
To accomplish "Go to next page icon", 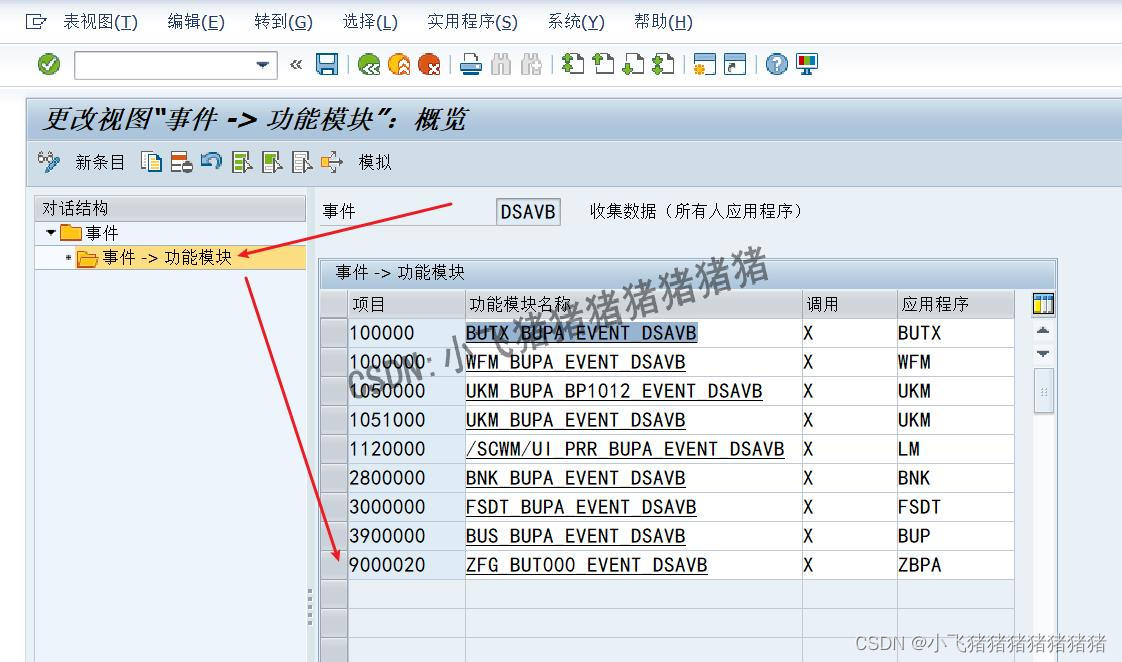I will tap(633, 64).
